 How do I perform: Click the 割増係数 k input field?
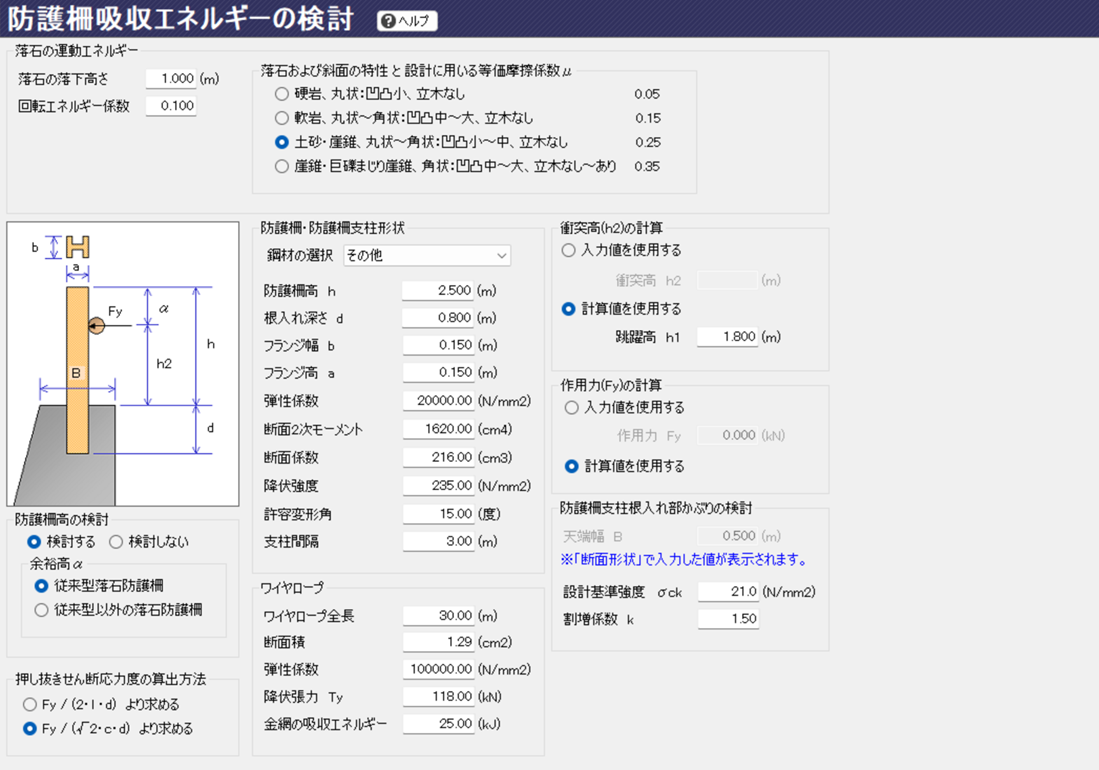click(x=727, y=619)
